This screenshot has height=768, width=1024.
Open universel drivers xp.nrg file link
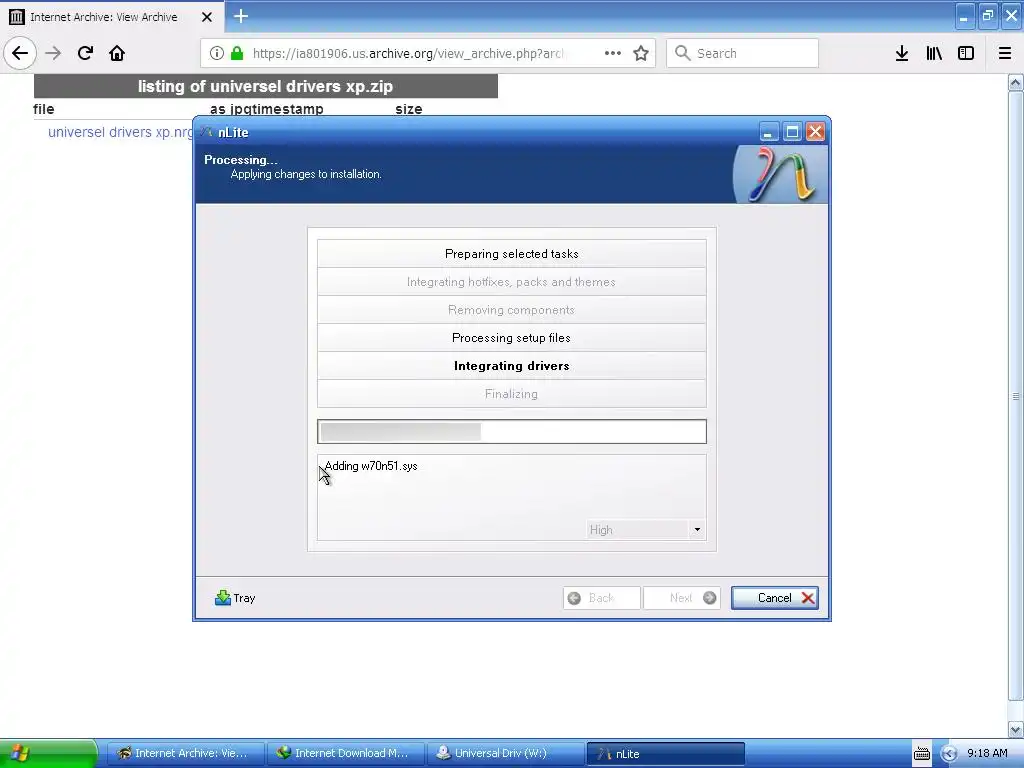coord(120,132)
